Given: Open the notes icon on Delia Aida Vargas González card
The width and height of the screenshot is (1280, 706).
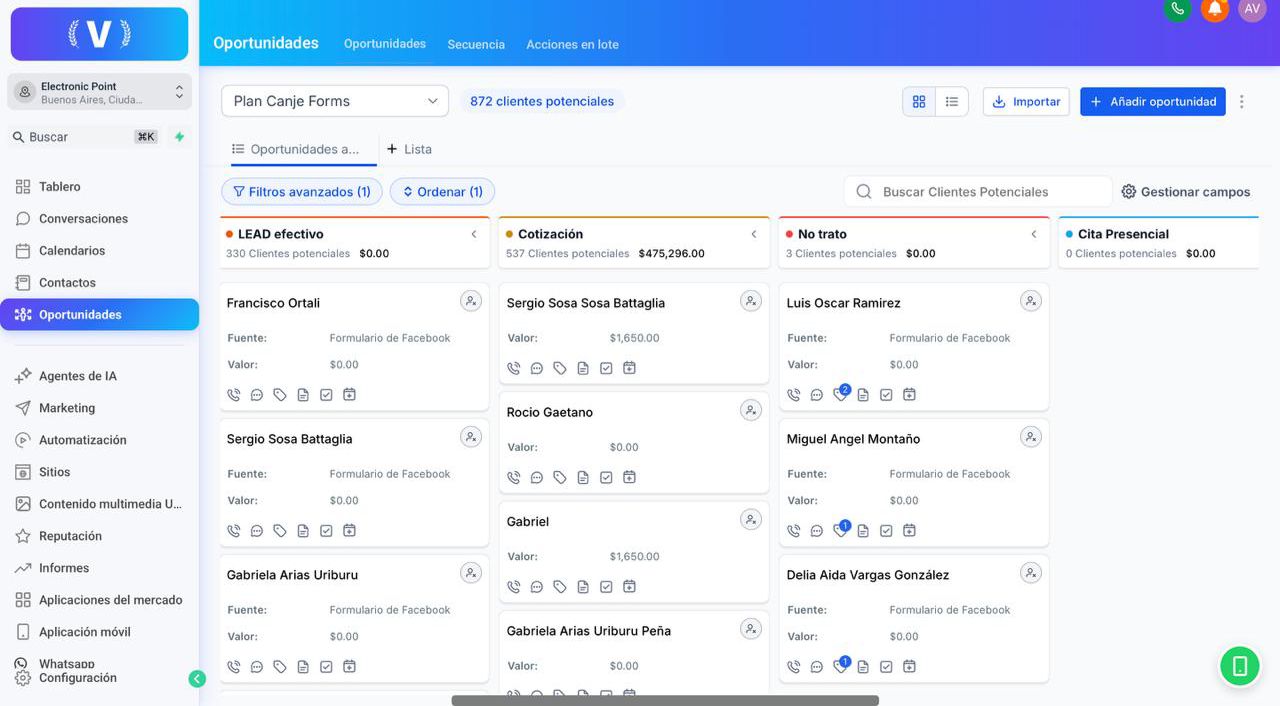Looking at the screenshot, I should (x=863, y=667).
